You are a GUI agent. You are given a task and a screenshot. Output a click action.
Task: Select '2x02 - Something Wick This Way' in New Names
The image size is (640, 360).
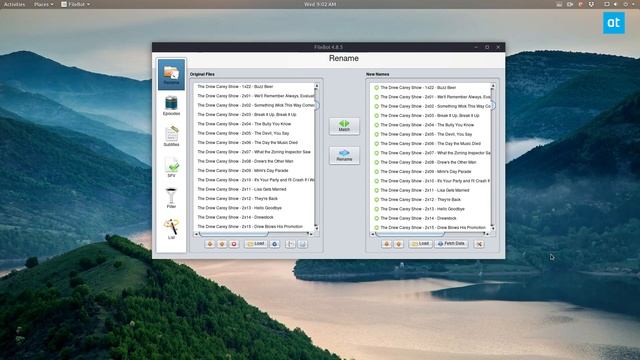coord(431,106)
